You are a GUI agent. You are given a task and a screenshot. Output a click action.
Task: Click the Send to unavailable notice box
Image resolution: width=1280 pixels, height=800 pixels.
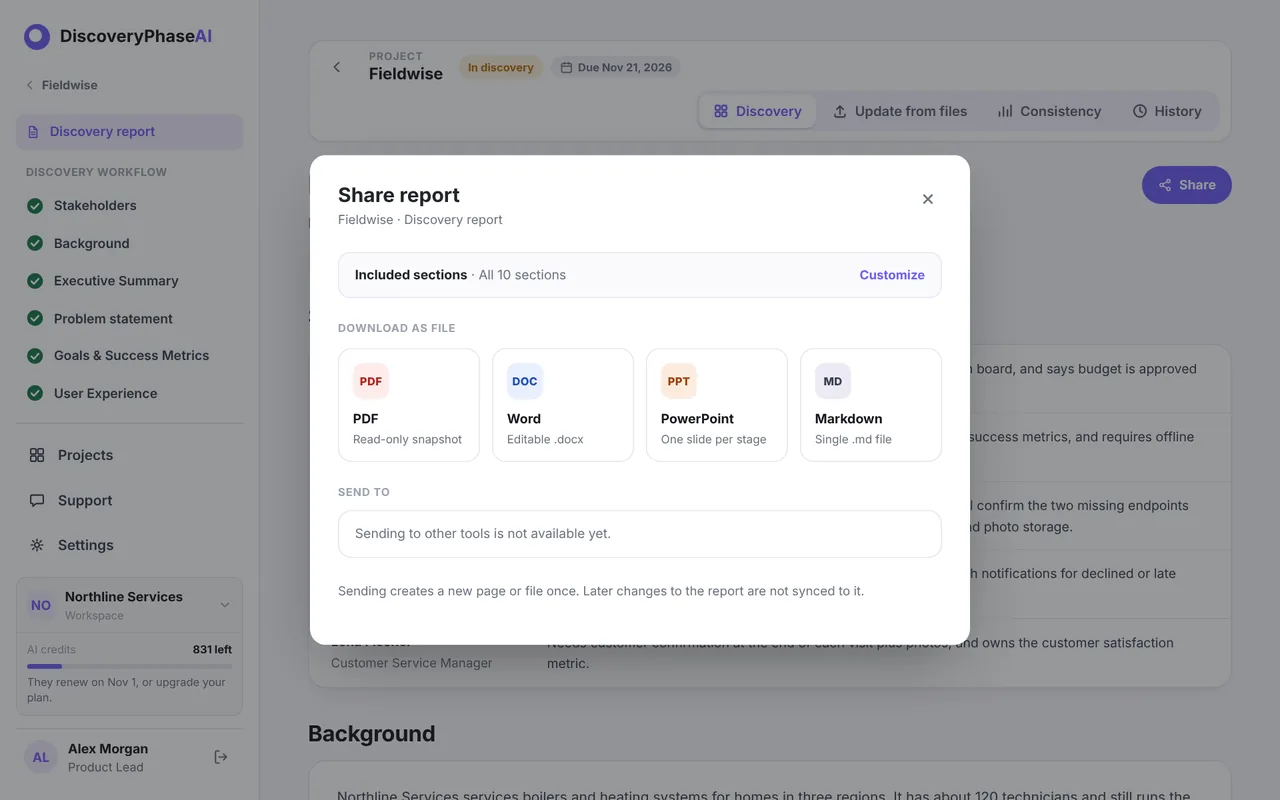click(x=640, y=534)
